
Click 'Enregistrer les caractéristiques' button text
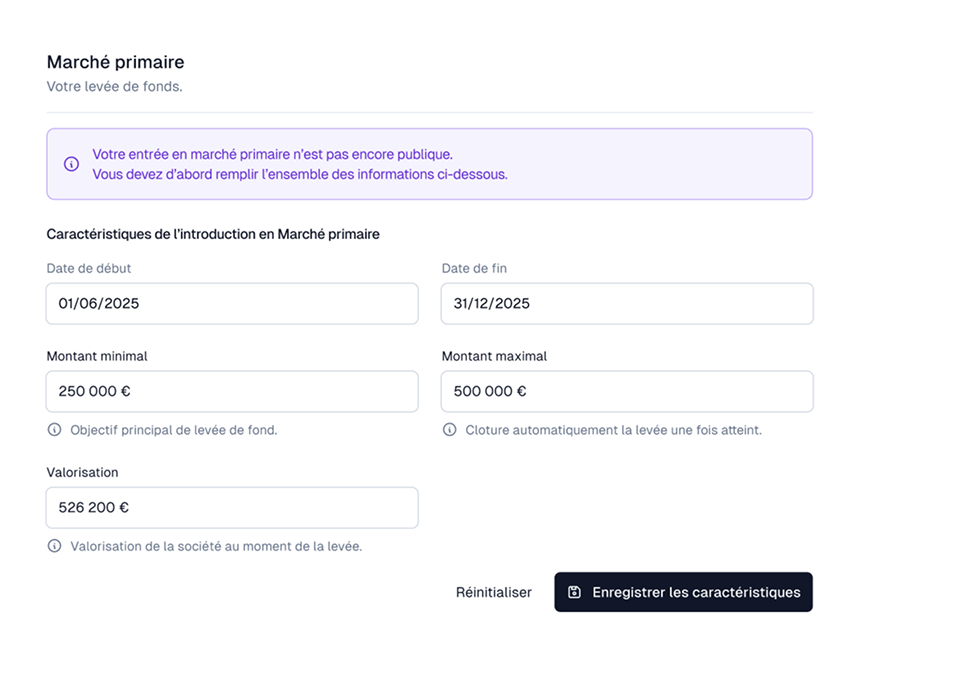[696, 592]
